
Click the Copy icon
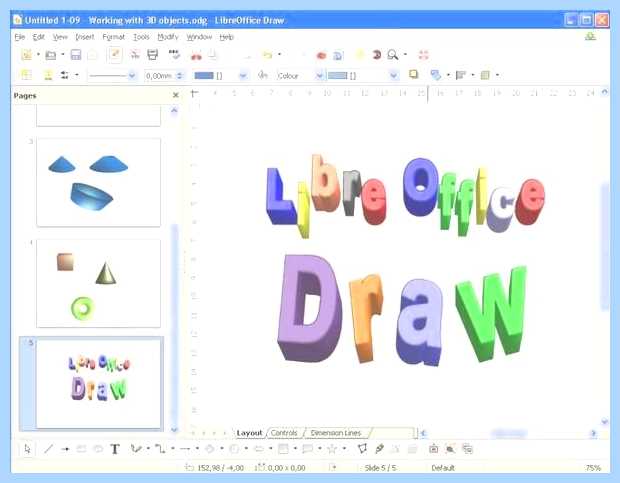coord(212,55)
